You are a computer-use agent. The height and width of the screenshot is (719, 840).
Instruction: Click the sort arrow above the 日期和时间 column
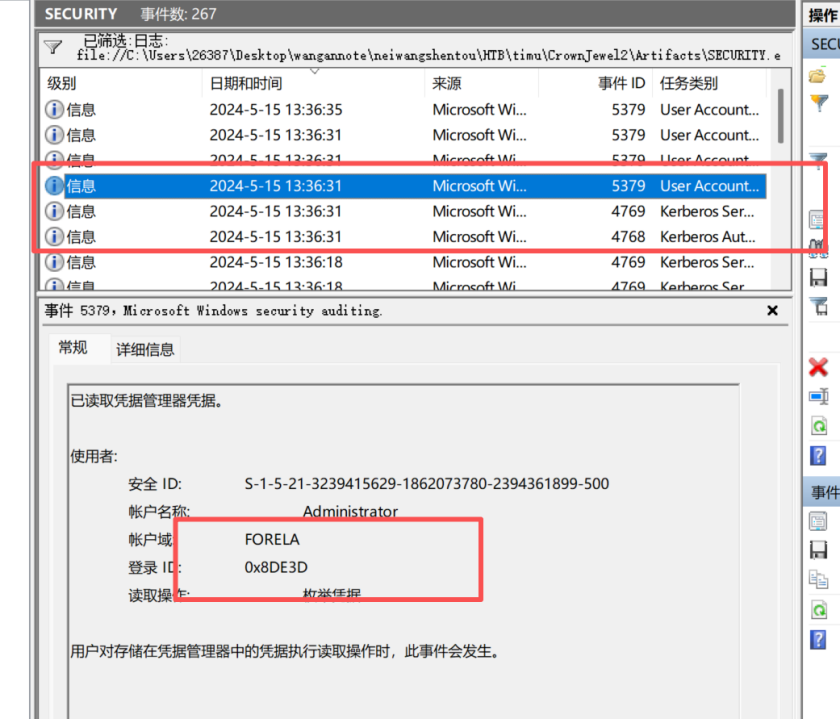tap(314, 71)
